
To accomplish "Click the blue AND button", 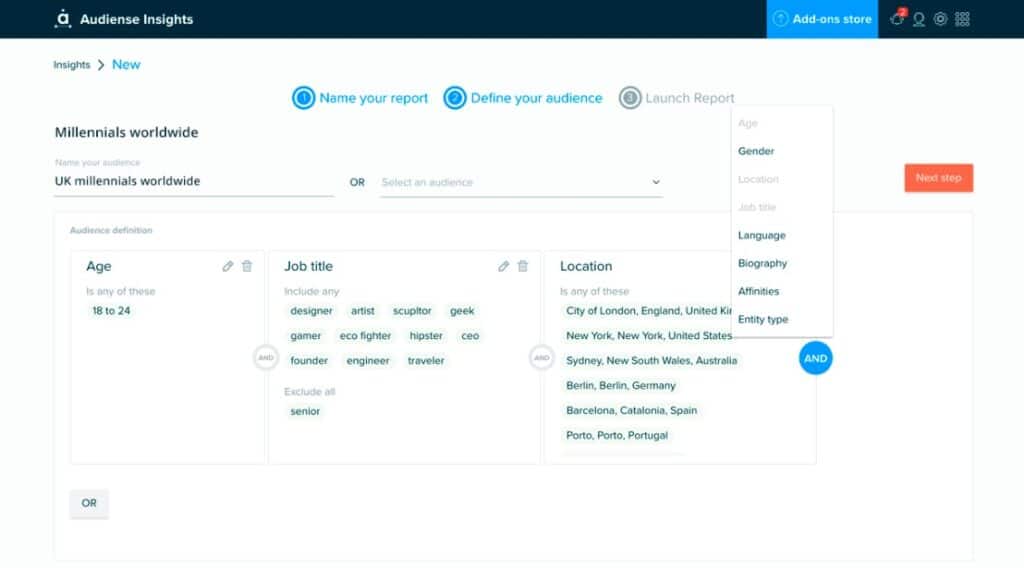I will [x=816, y=358].
